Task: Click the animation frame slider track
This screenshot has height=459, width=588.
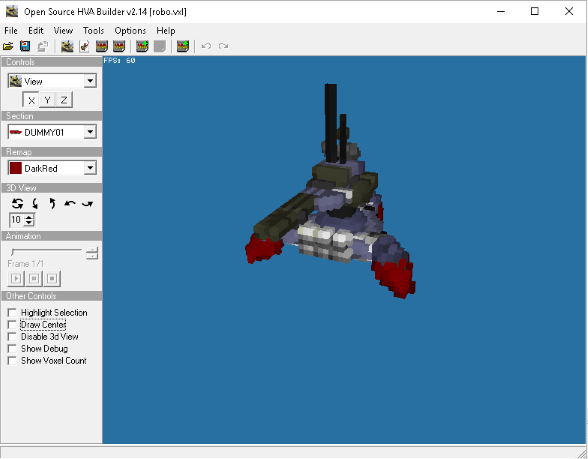Action: (x=46, y=250)
